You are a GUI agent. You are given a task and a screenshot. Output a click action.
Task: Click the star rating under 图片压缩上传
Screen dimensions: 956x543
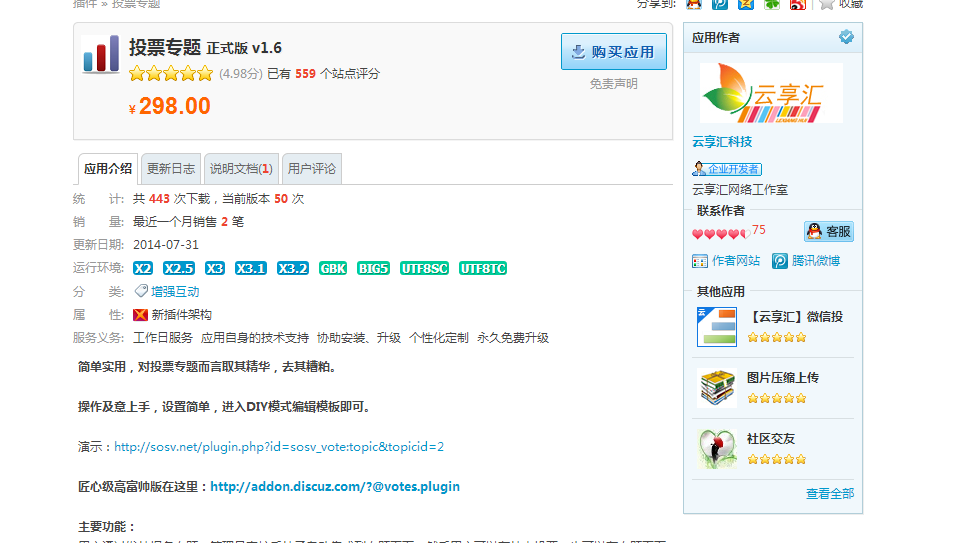click(777, 399)
